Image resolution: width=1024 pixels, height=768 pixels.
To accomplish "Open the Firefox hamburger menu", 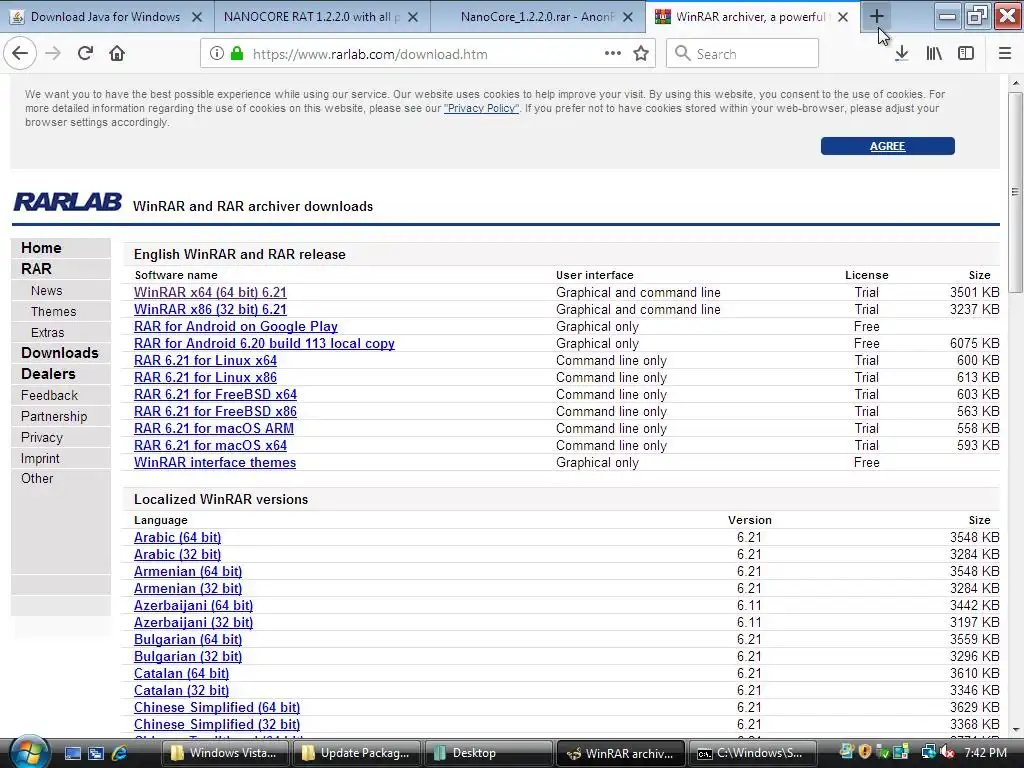I will [x=1005, y=54].
